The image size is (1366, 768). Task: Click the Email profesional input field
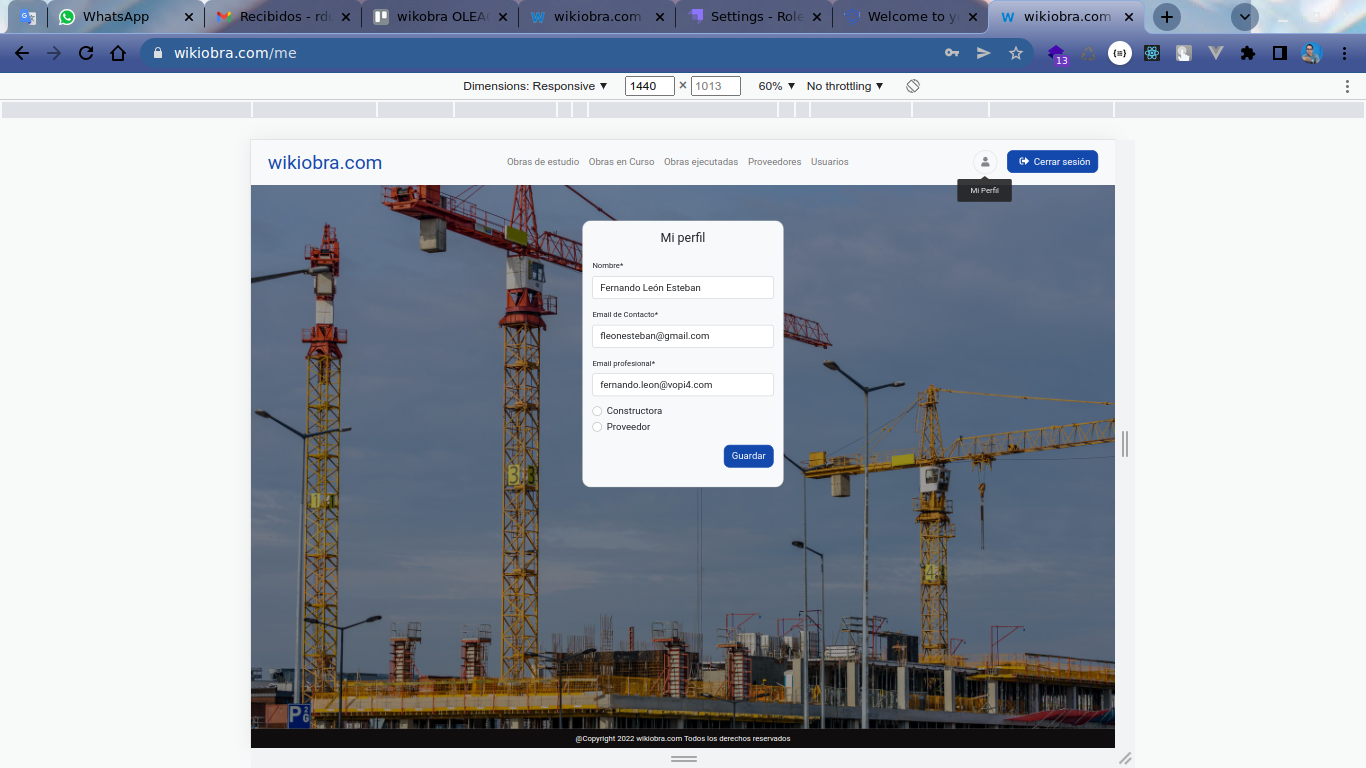pos(682,385)
